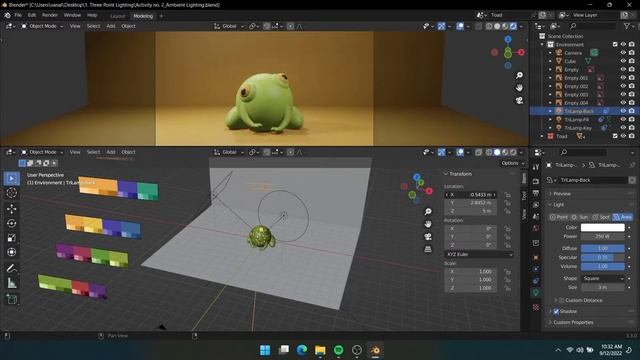Uncheck the Environment collection exclude checkbox
Viewport: 640px width, 360px height.
pos(615,44)
